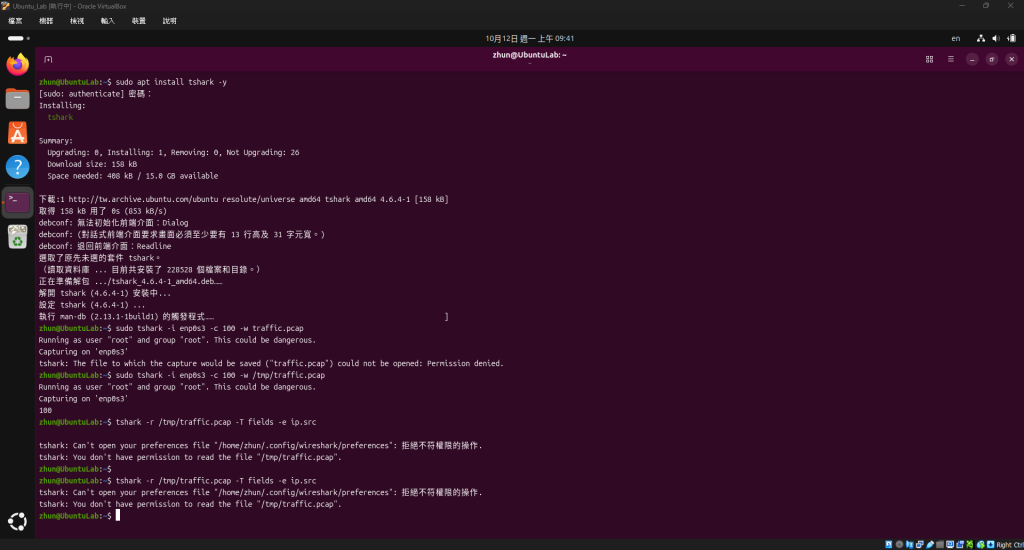The height and width of the screenshot is (550, 1024).
Task: Click the packet count '100' output line
Action: click(45, 411)
